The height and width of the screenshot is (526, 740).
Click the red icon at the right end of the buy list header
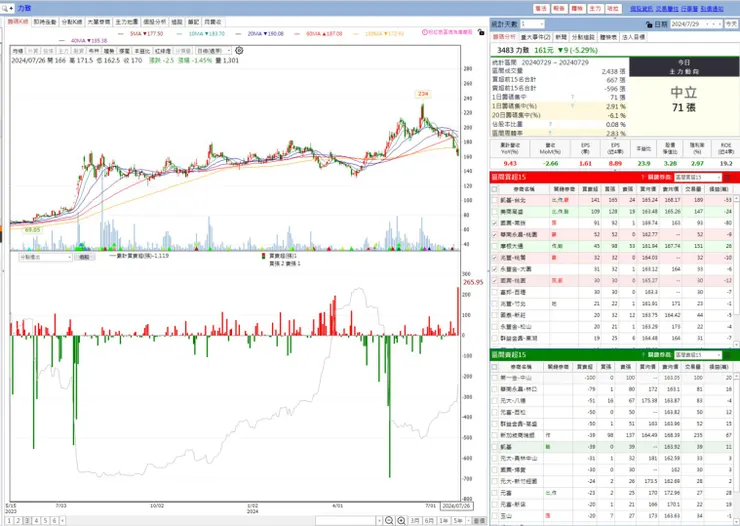point(727,177)
